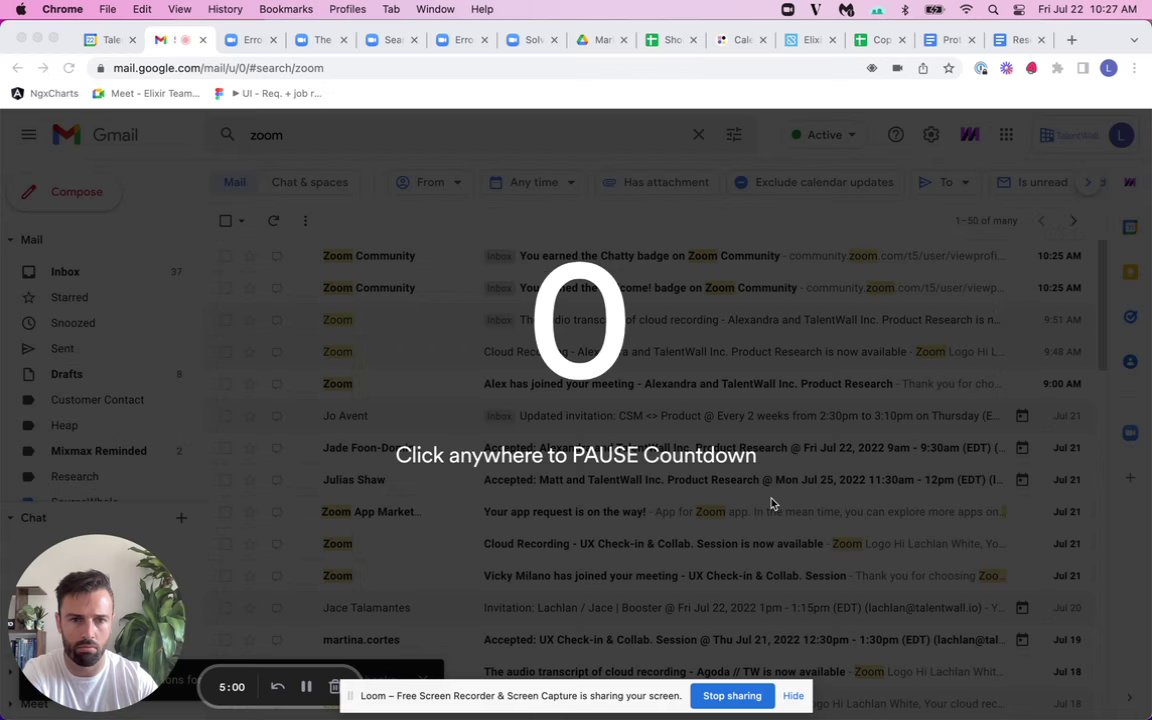Image resolution: width=1152 pixels, height=720 pixels.
Task: Open the History menu in menu bar
Action: 225,10
